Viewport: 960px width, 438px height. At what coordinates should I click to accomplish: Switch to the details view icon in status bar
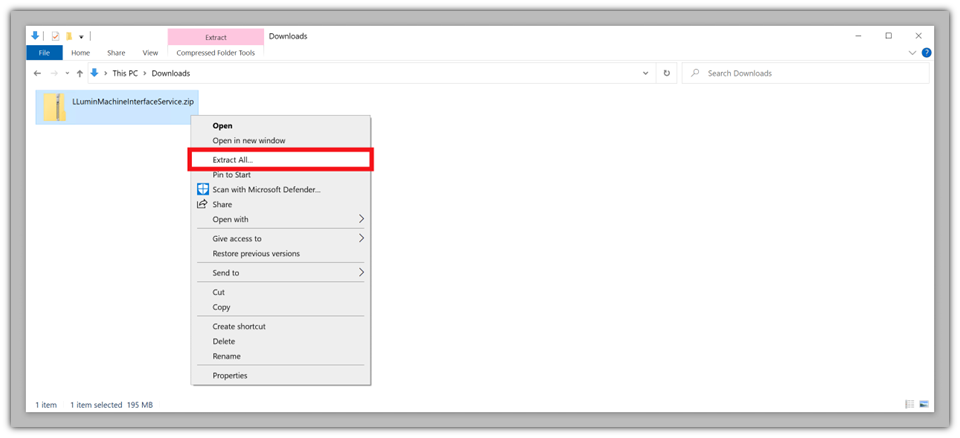click(x=909, y=404)
